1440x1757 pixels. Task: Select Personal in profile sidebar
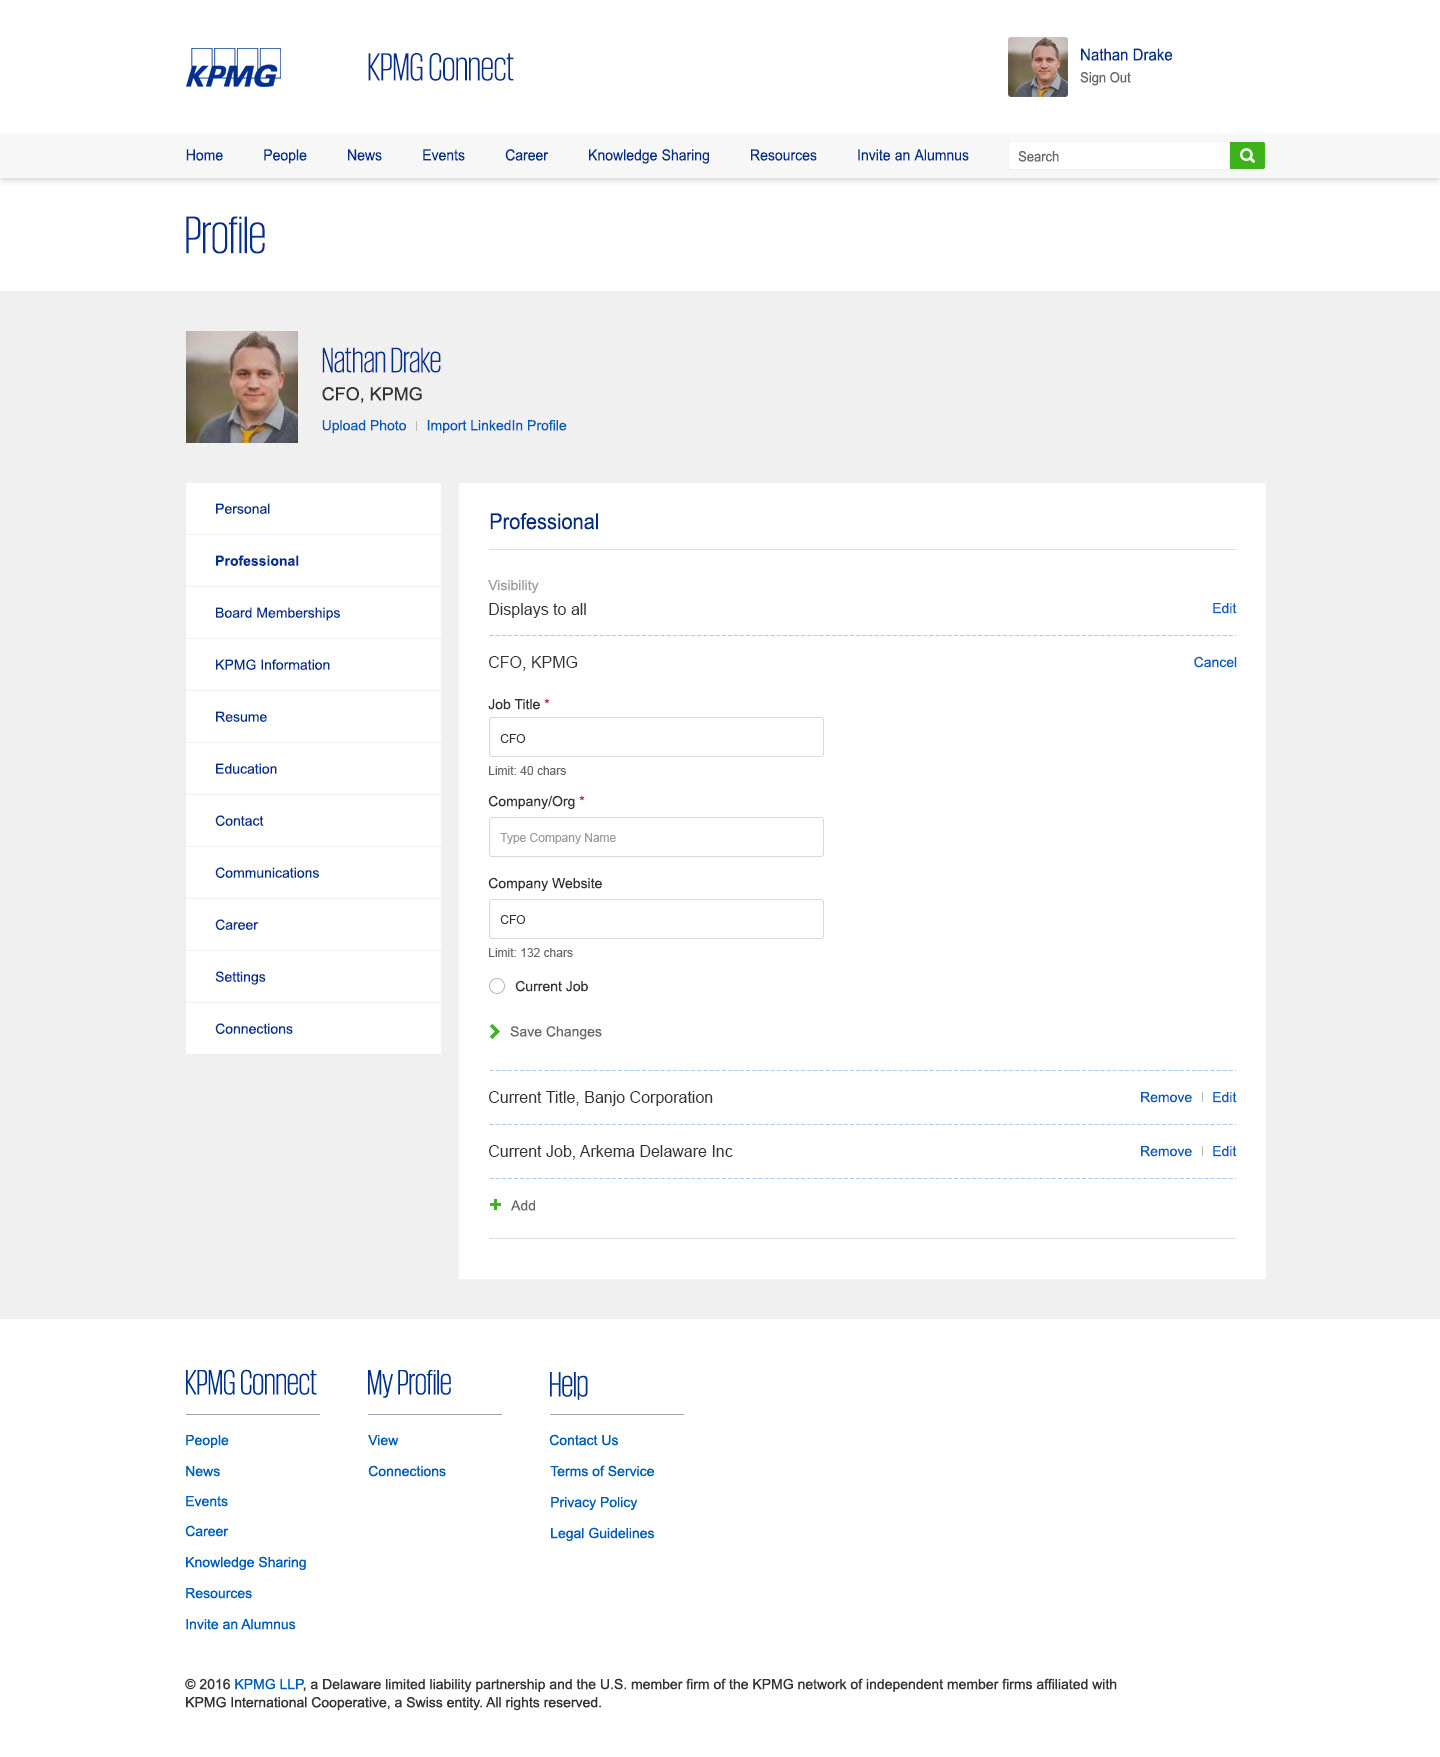click(313, 509)
